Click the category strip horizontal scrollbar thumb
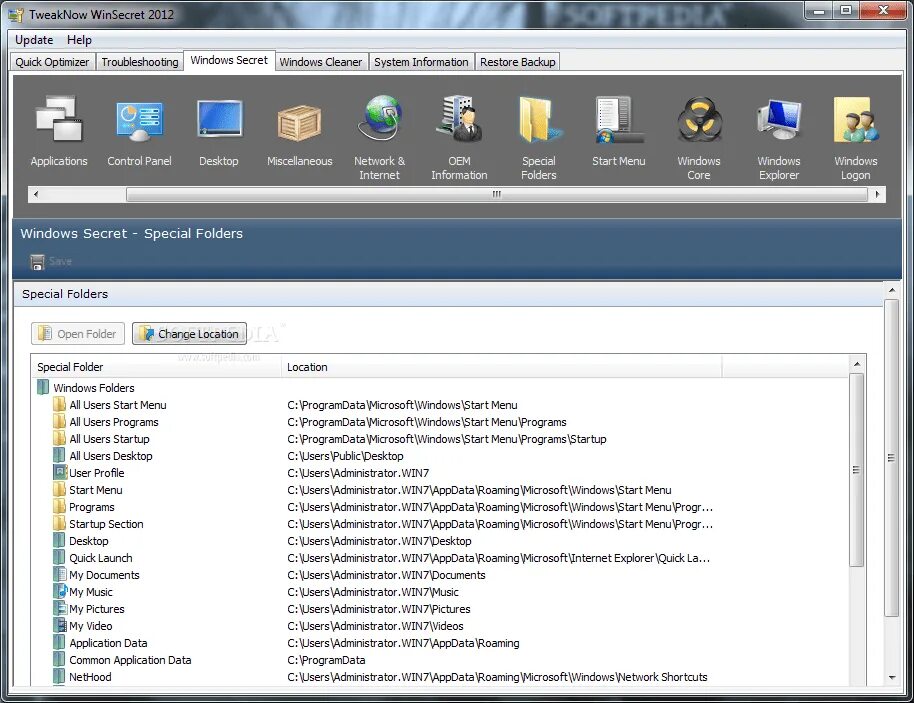The height and width of the screenshot is (703, 914). point(497,194)
